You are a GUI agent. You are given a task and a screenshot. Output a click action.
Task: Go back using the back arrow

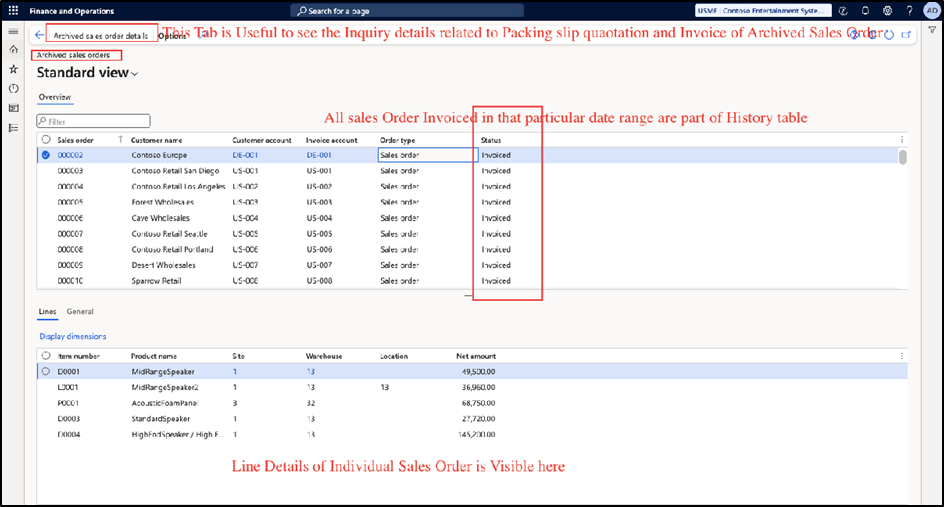[38, 34]
